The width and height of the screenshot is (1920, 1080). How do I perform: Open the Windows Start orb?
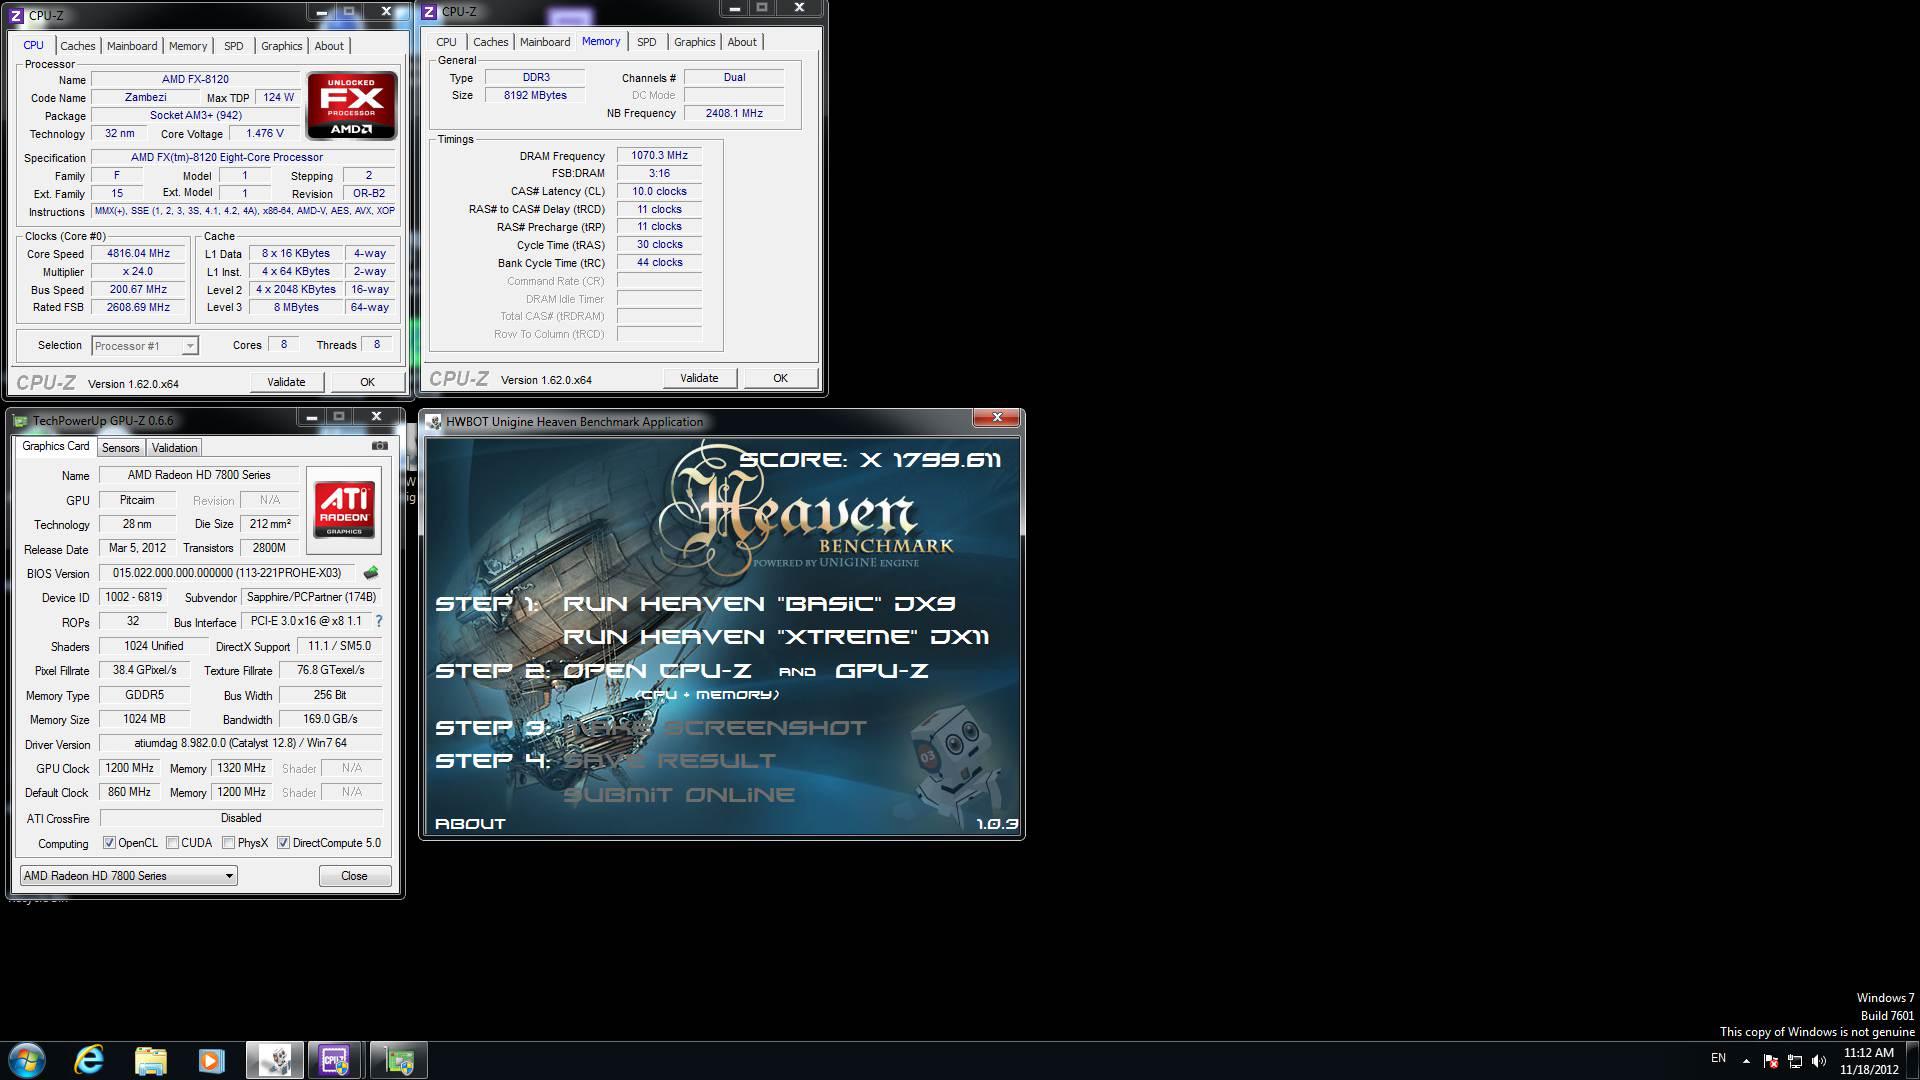(27, 1060)
